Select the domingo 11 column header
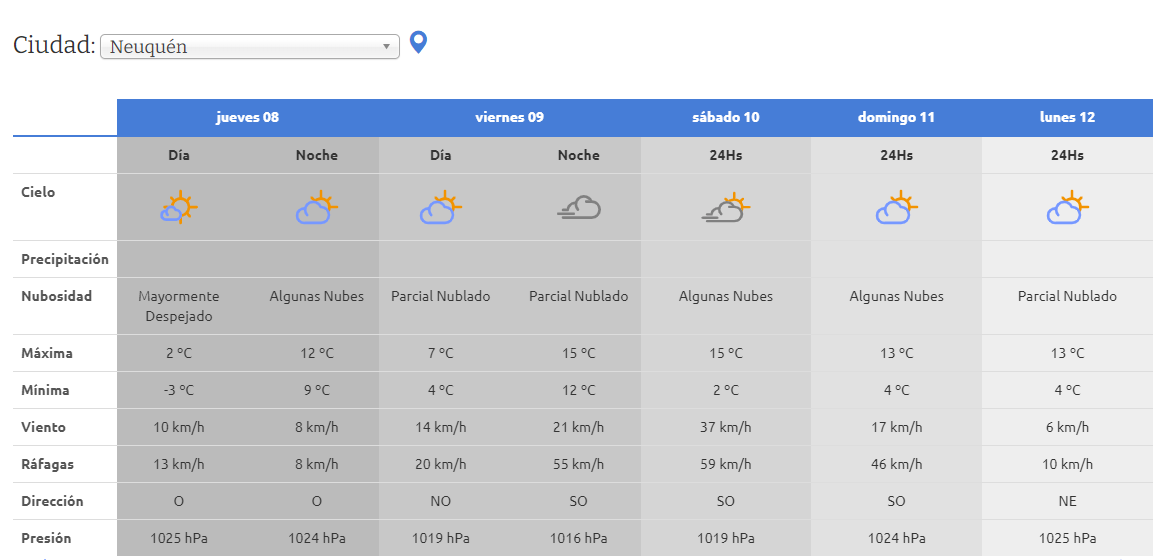The image size is (1171, 560). point(896,117)
